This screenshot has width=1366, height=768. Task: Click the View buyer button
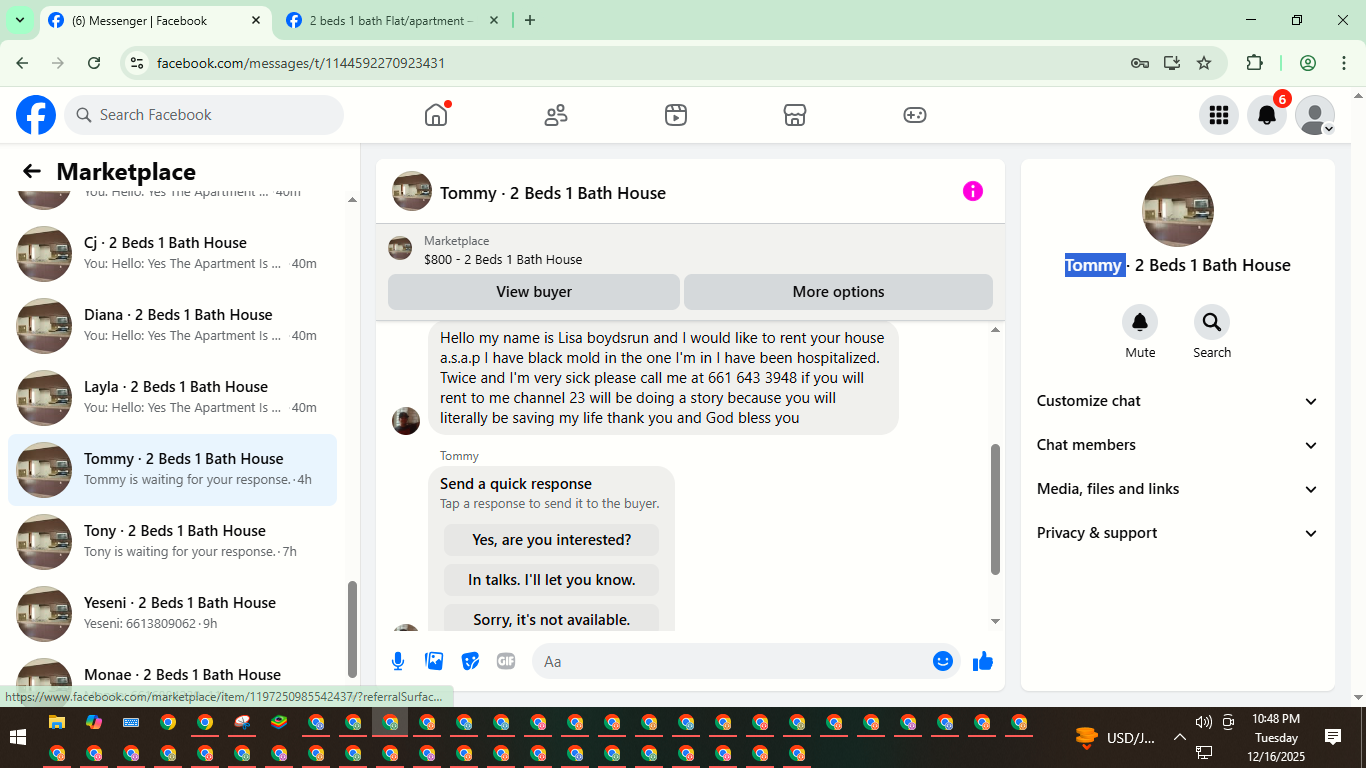click(x=534, y=292)
